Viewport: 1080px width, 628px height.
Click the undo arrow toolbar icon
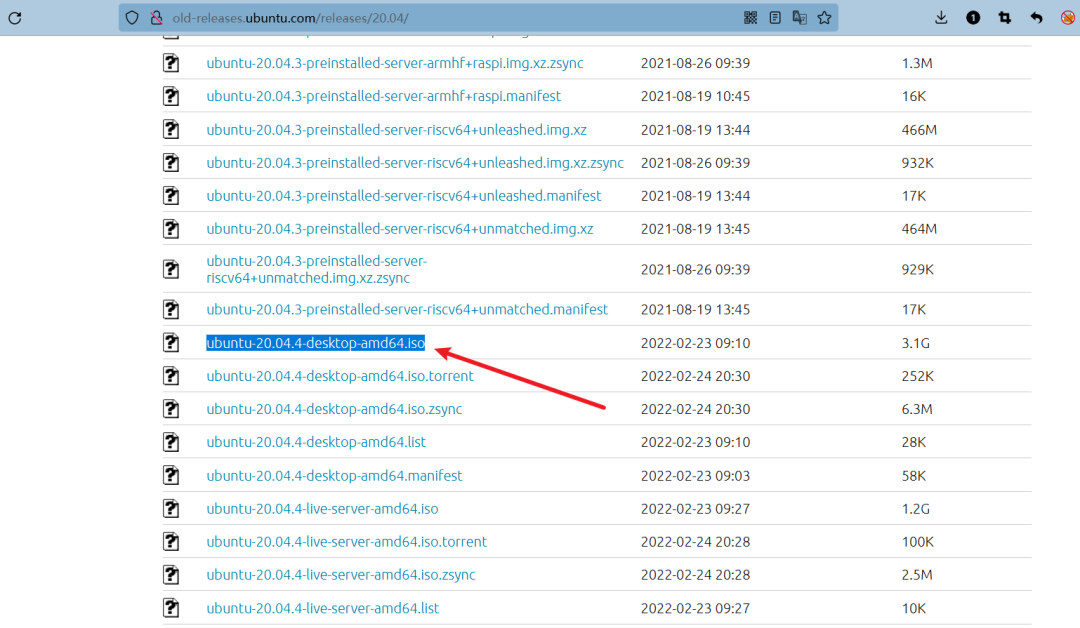pos(1037,18)
